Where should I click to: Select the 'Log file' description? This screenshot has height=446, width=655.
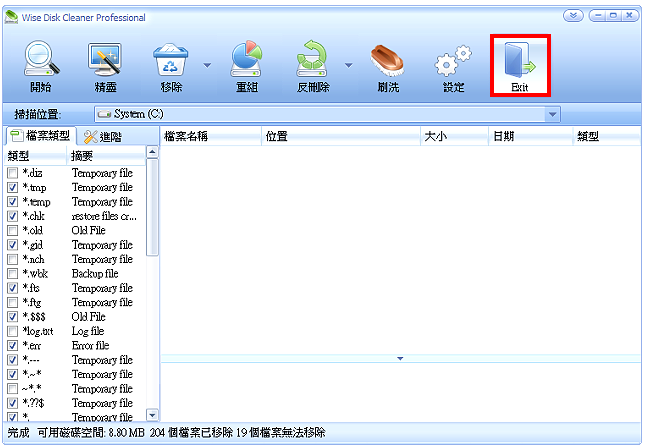88,331
